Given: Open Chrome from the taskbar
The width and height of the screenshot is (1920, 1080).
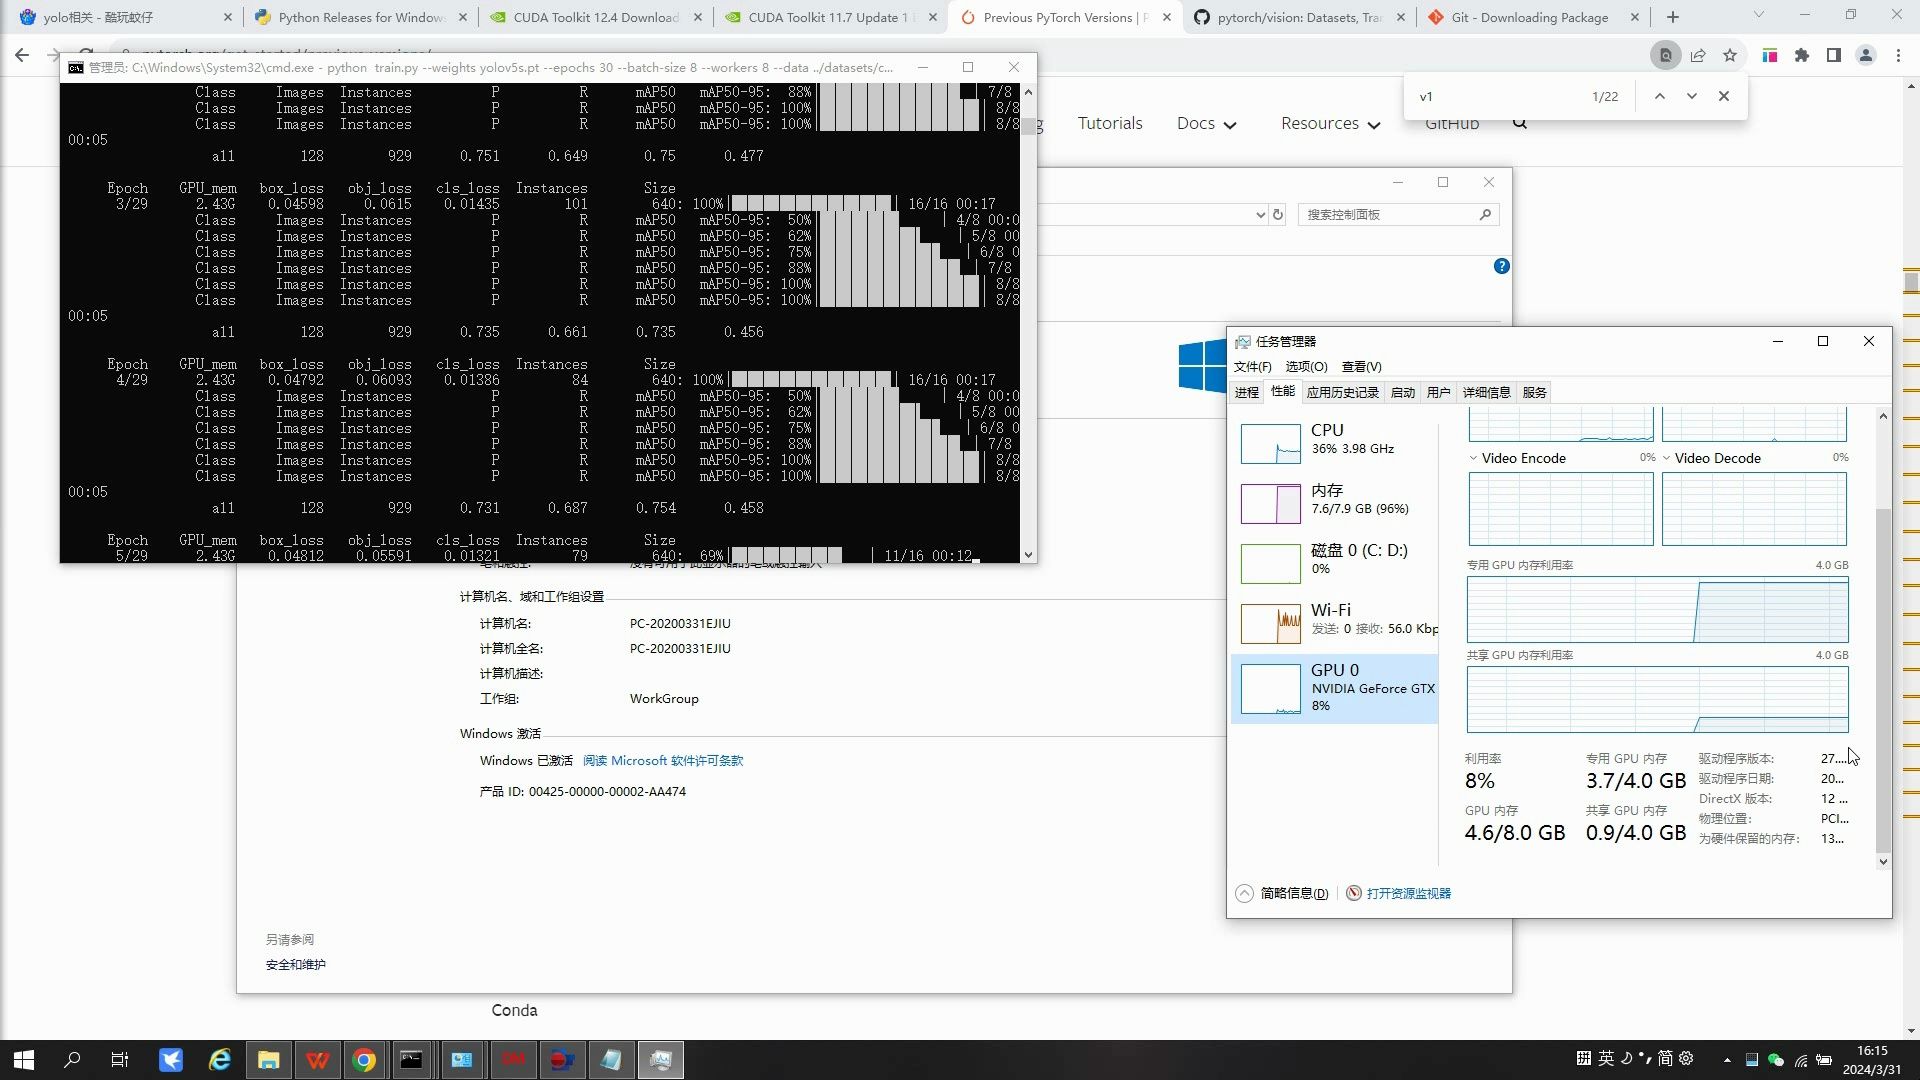Looking at the screenshot, I should [x=364, y=1060].
